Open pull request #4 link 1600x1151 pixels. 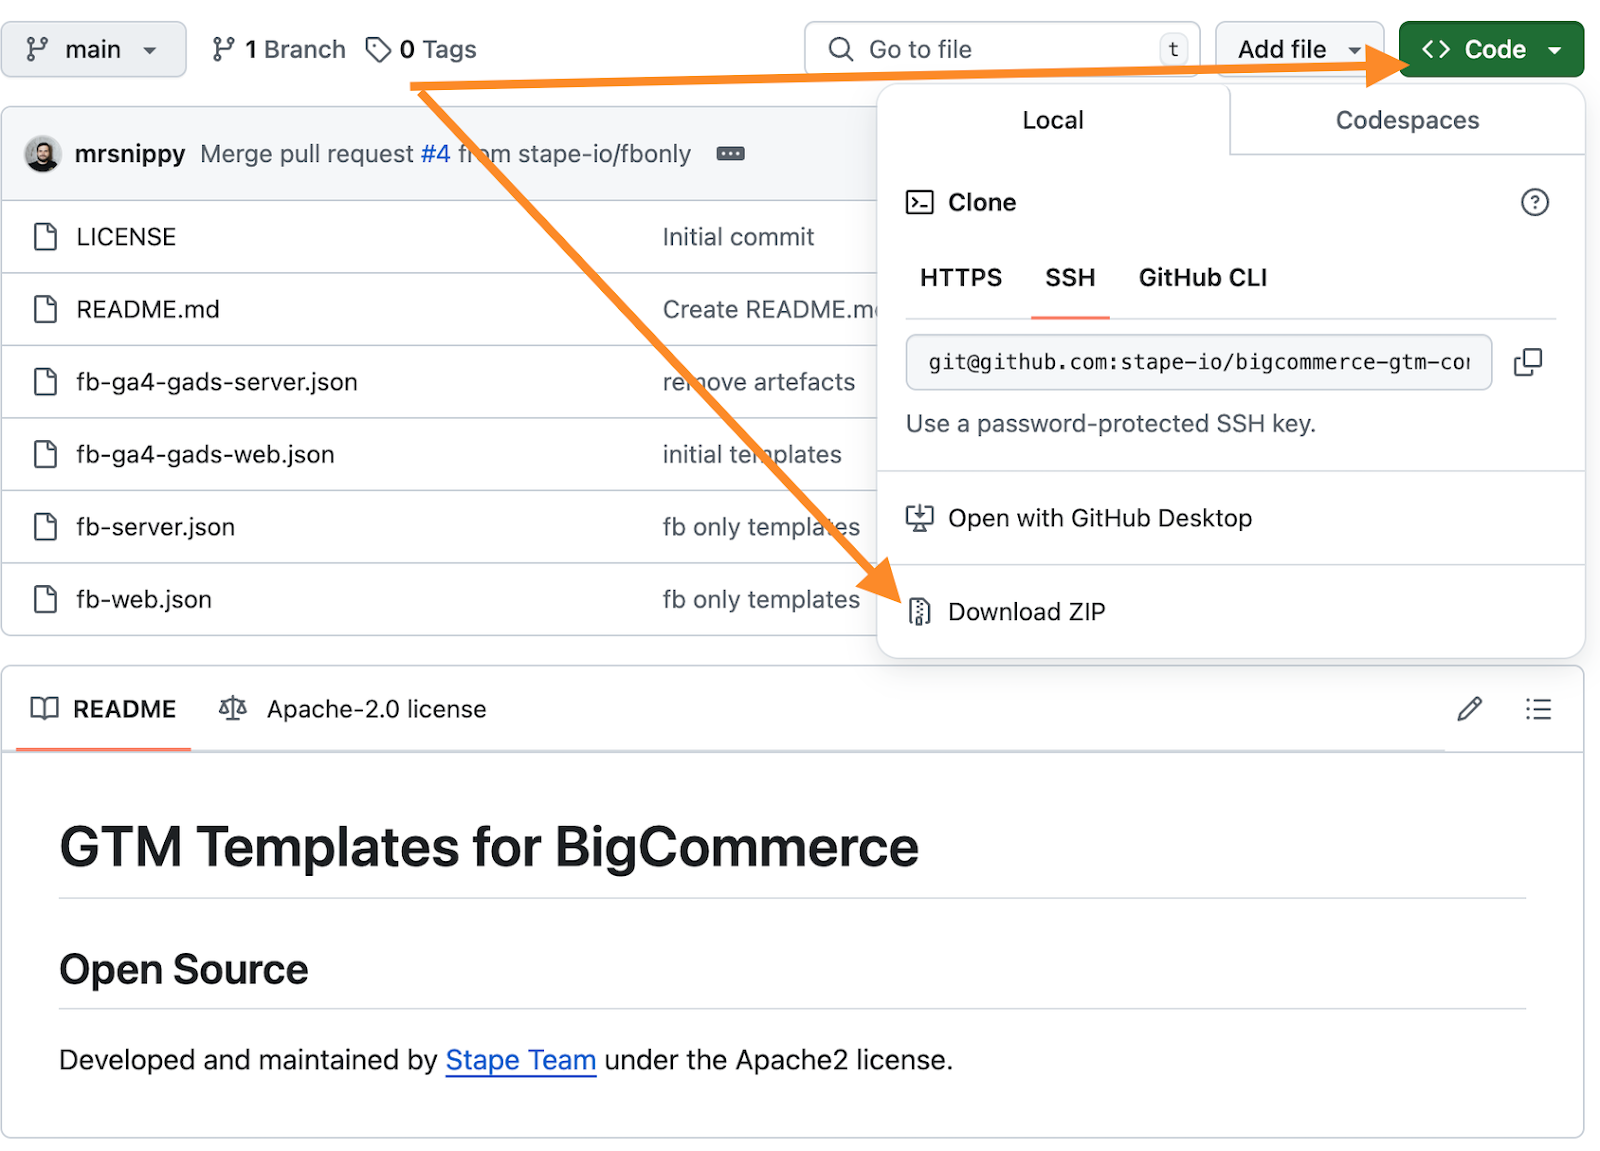coord(435,154)
